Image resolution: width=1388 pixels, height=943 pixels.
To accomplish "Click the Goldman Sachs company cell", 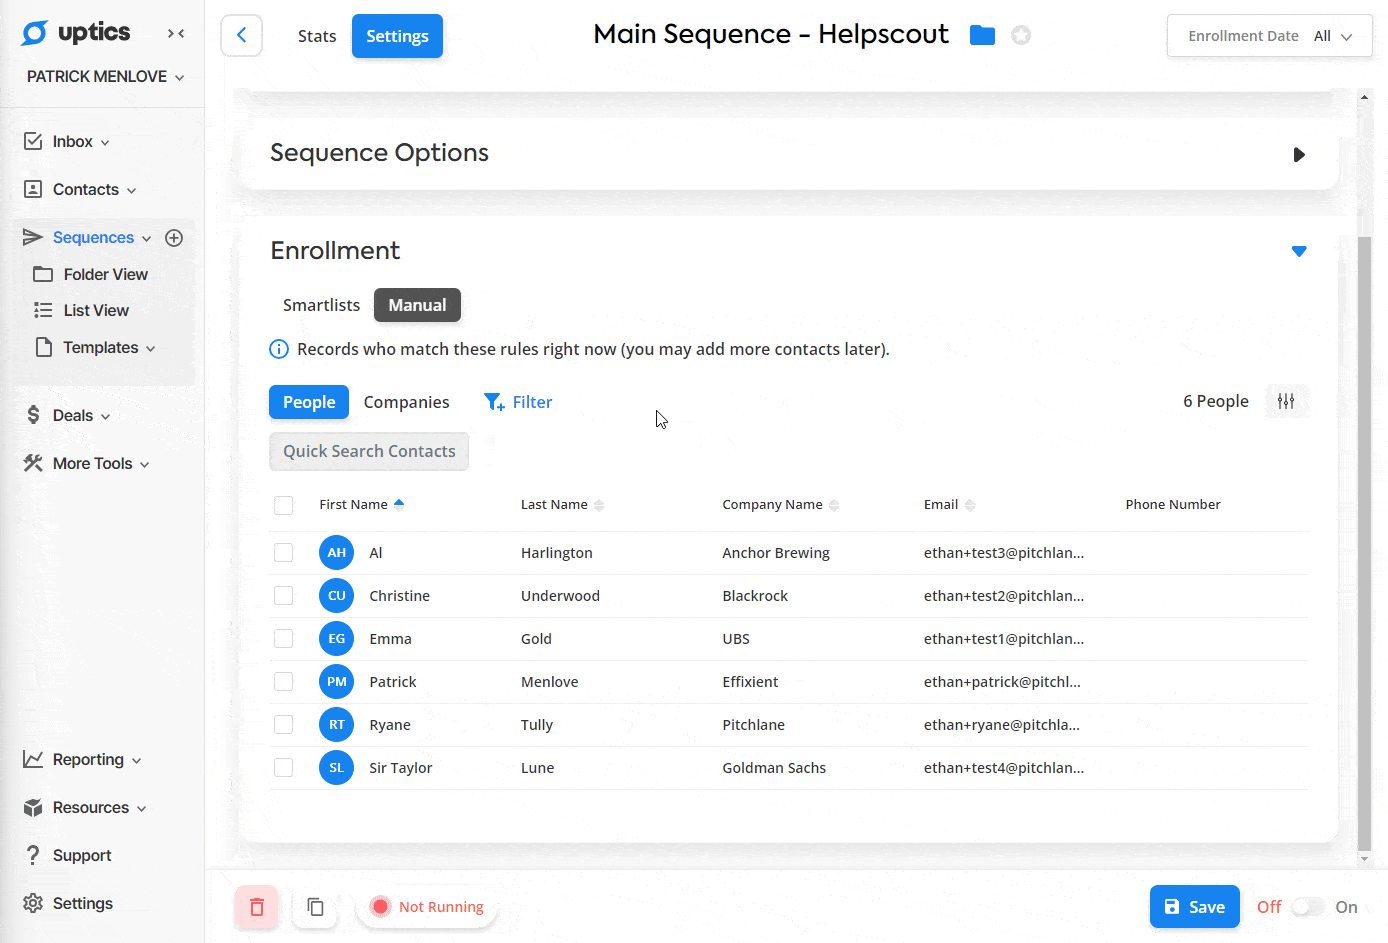I will 774,768.
